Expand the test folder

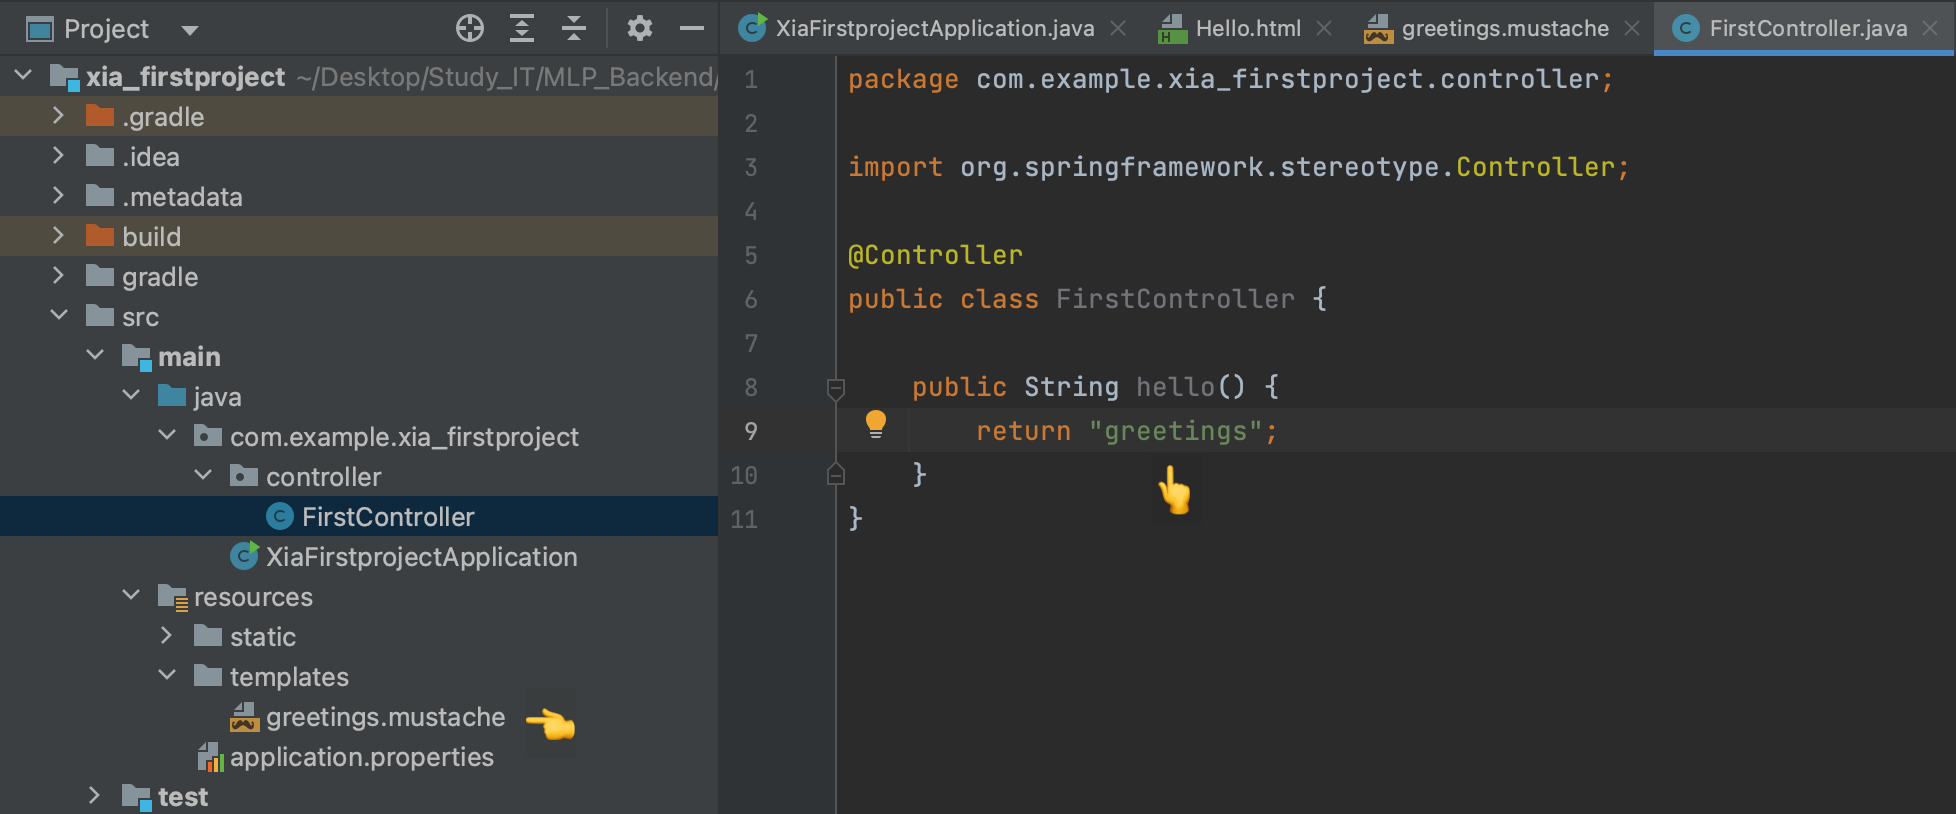point(95,795)
